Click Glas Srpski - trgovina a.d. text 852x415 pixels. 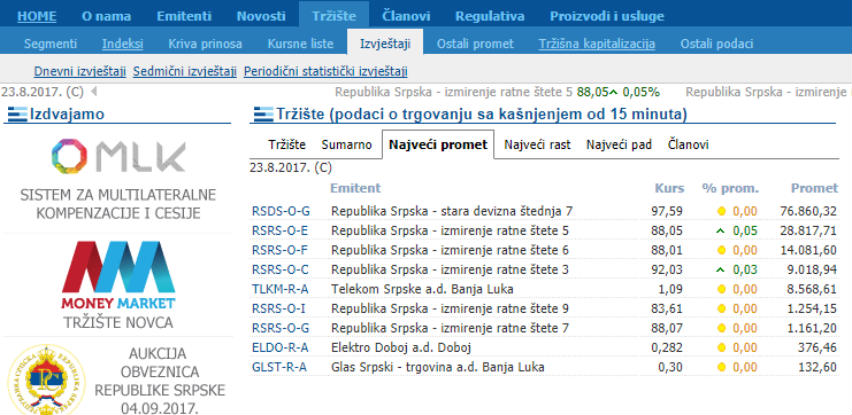(438, 368)
